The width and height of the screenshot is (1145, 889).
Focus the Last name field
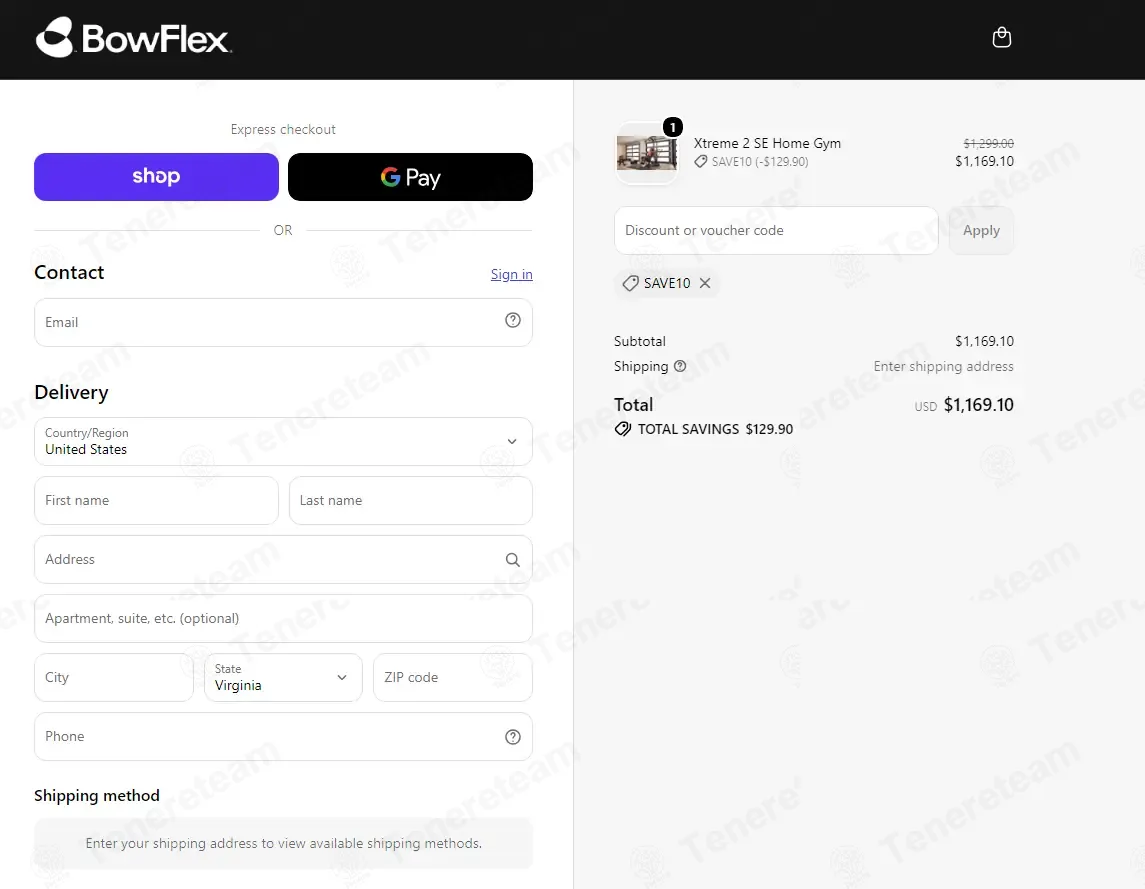(x=410, y=500)
